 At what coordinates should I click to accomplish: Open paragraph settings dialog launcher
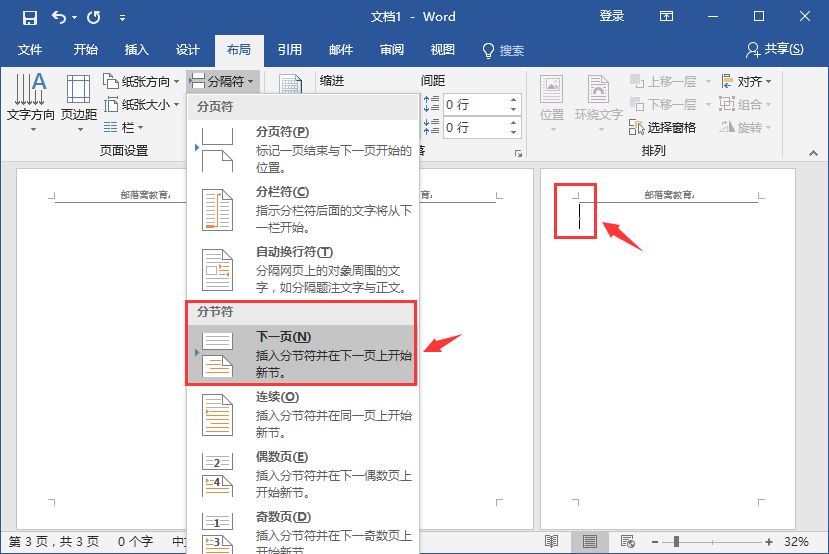tap(518, 153)
